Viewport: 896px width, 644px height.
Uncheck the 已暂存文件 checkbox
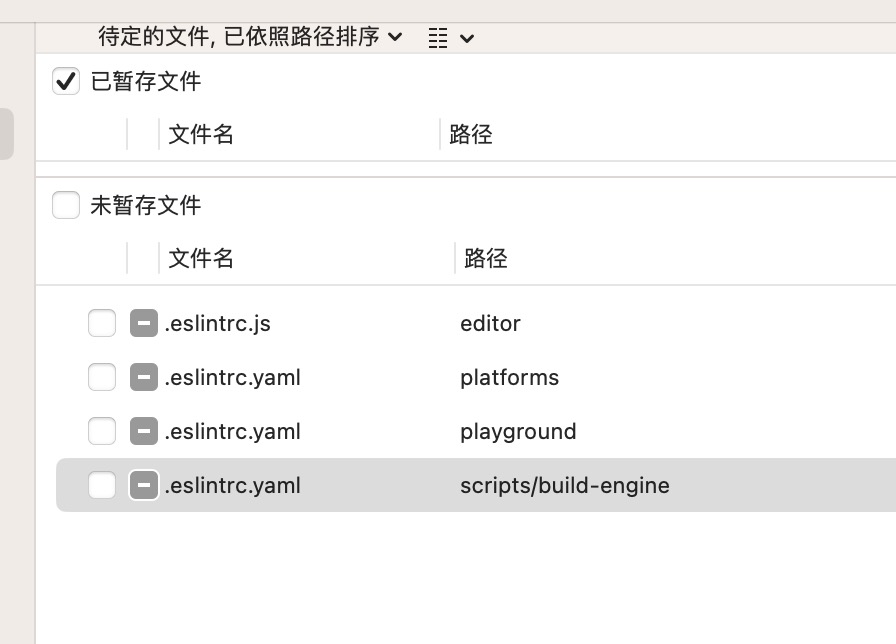pos(66,81)
